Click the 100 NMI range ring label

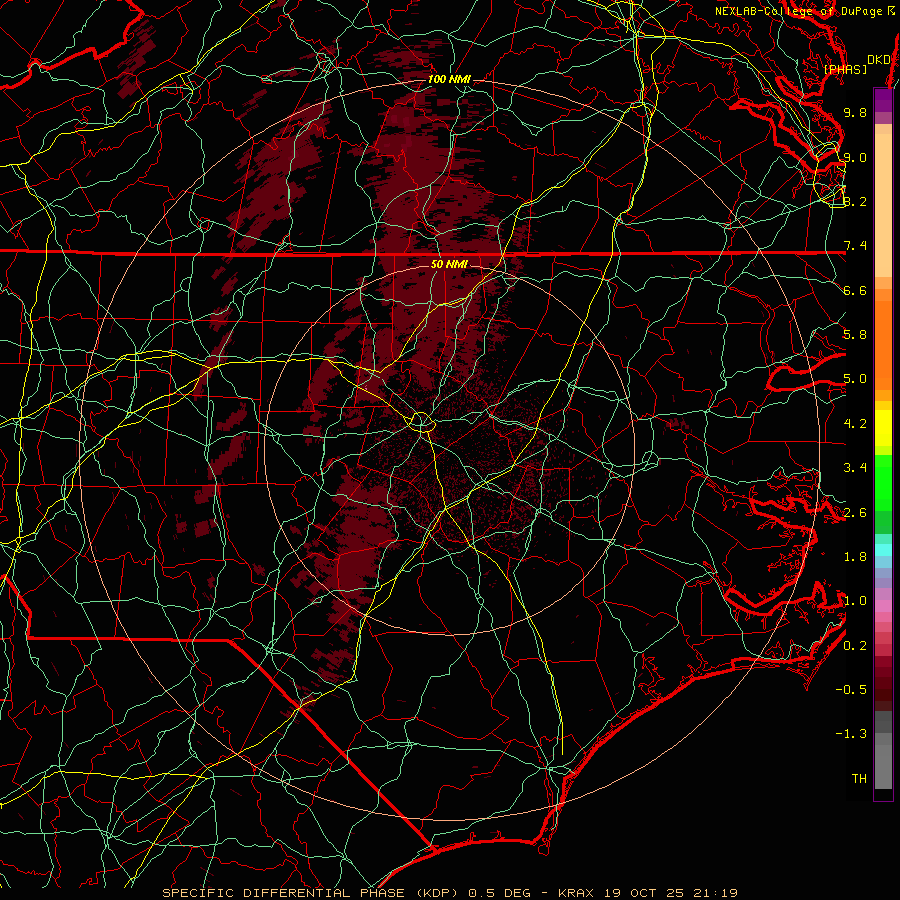(x=449, y=79)
